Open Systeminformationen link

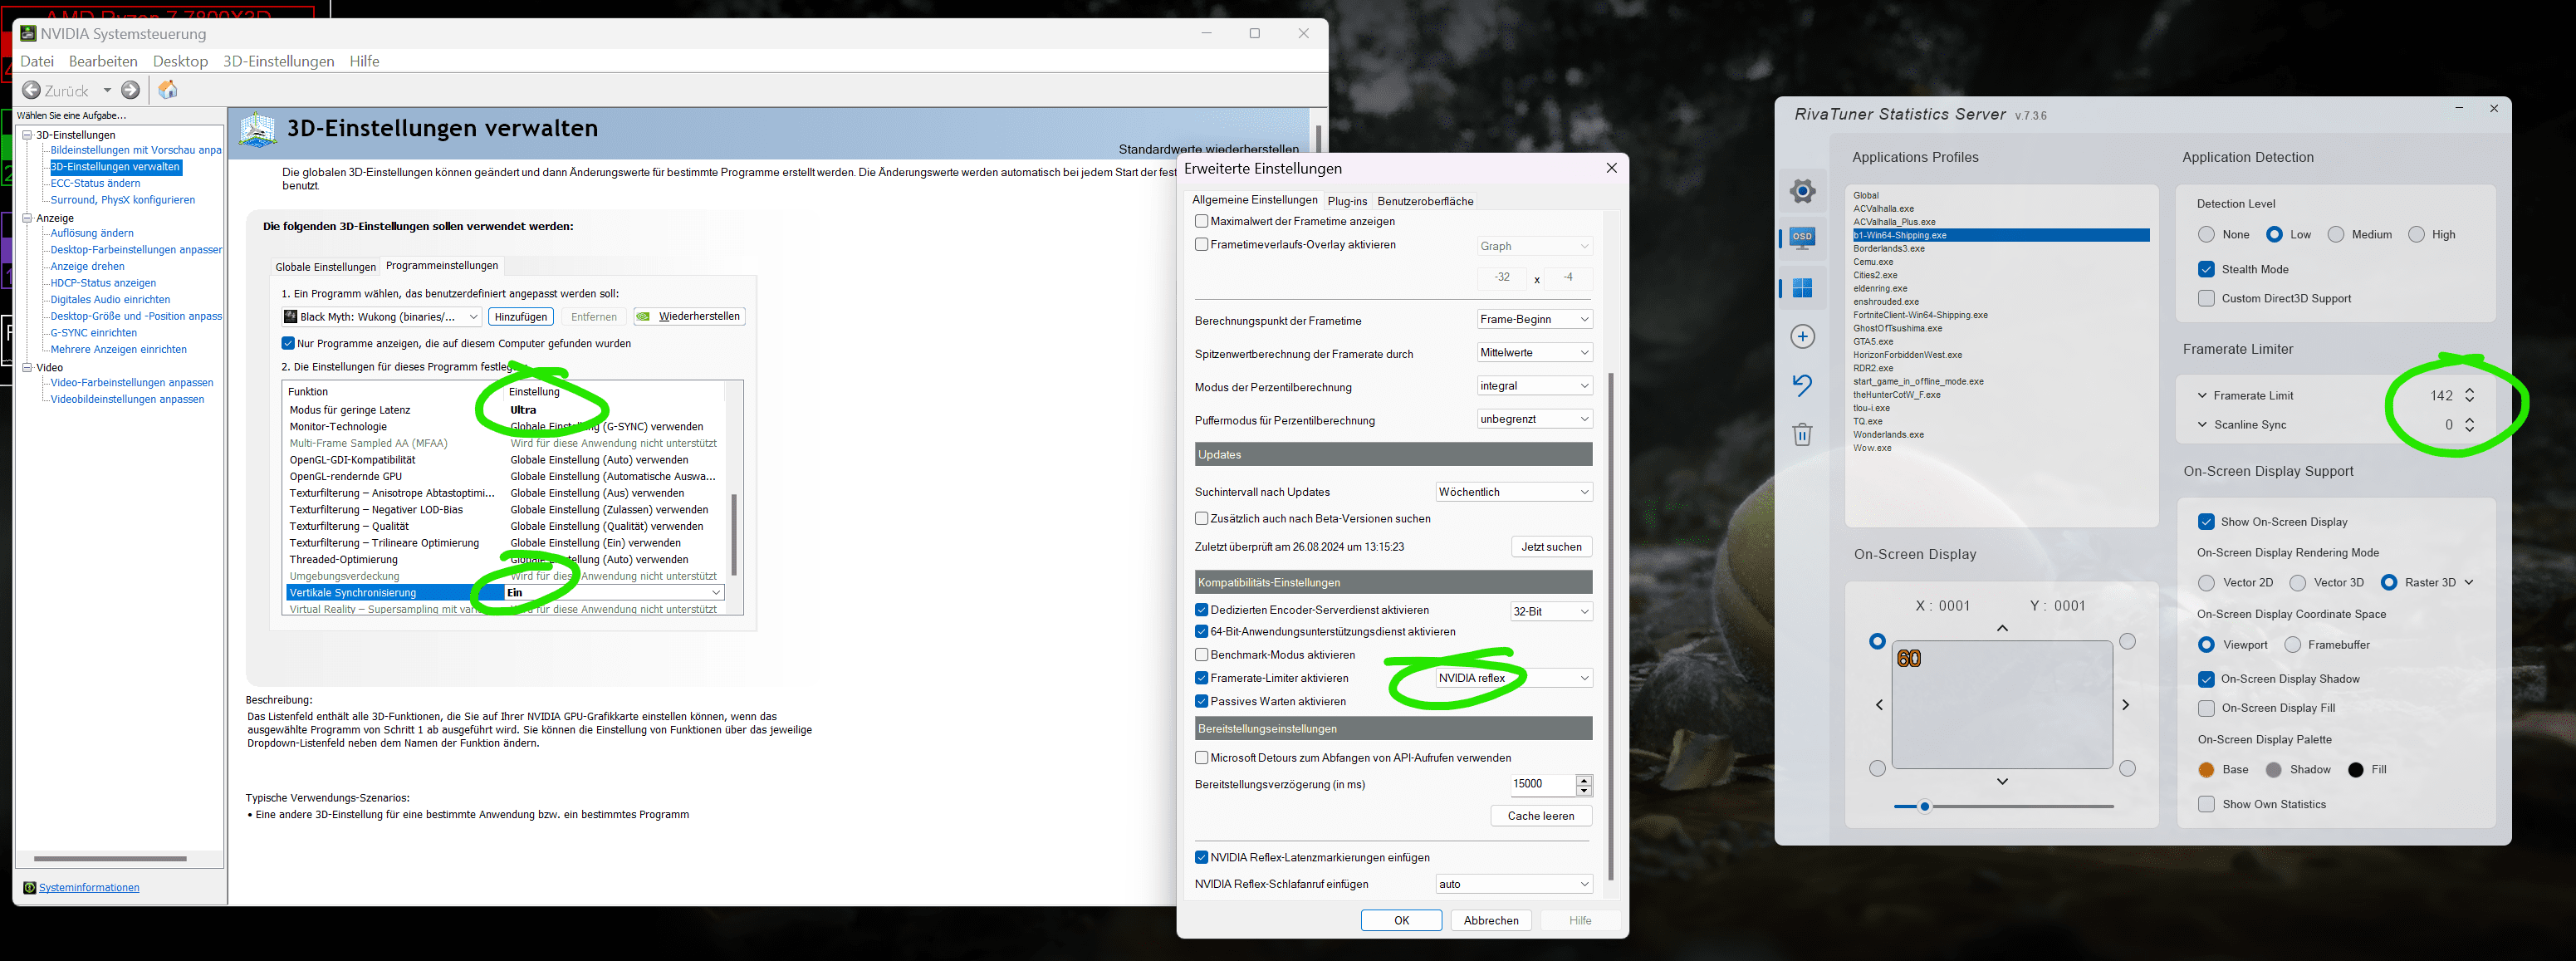click(x=89, y=888)
